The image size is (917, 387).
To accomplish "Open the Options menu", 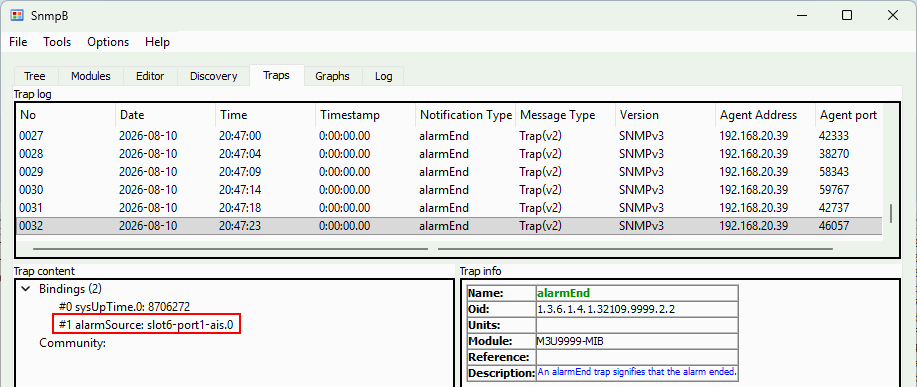I will [x=108, y=42].
